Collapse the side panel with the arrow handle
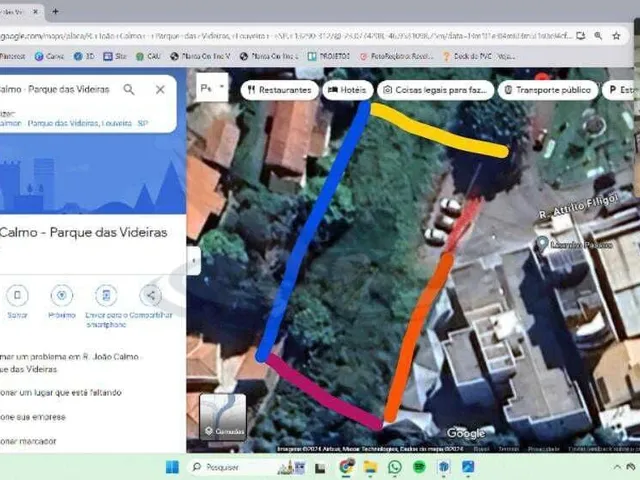The width and height of the screenshot is (640, 480). (x=193, y=260)
